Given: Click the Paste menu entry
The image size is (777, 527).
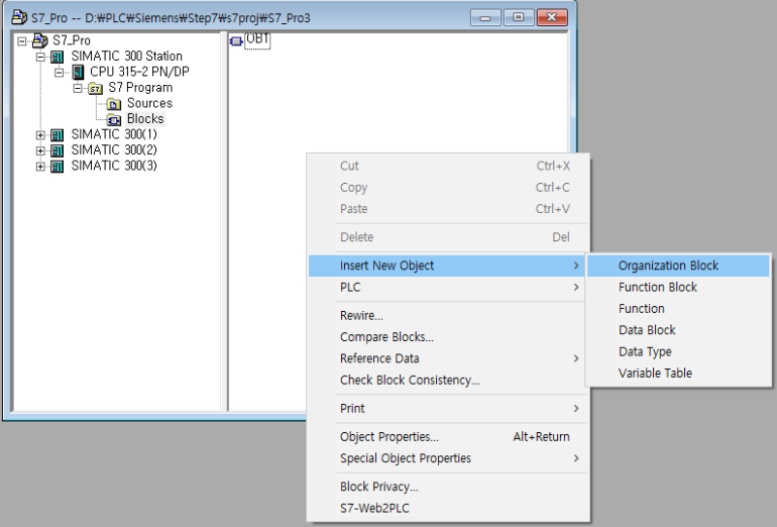Looking at the screenshot, I should point(447,209).
